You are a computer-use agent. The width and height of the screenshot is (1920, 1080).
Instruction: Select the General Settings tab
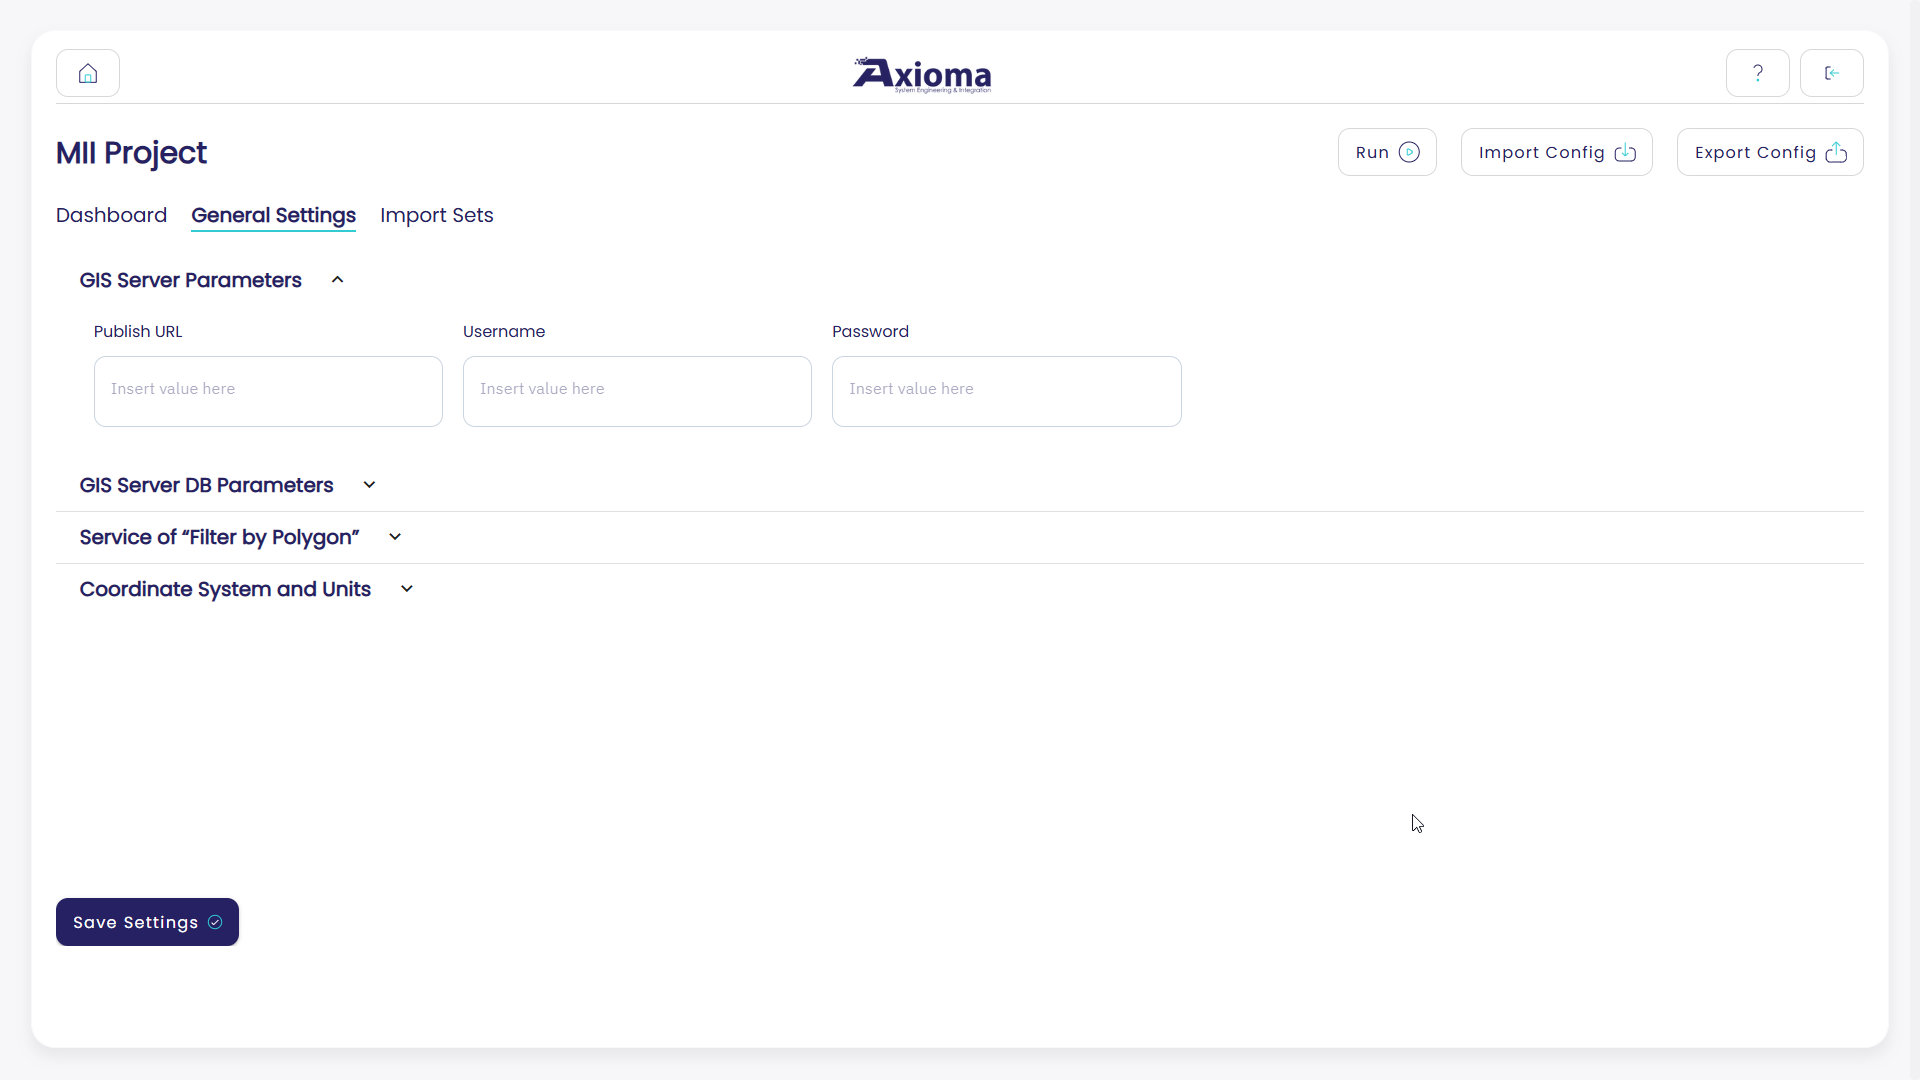click(x=273, y=215)
